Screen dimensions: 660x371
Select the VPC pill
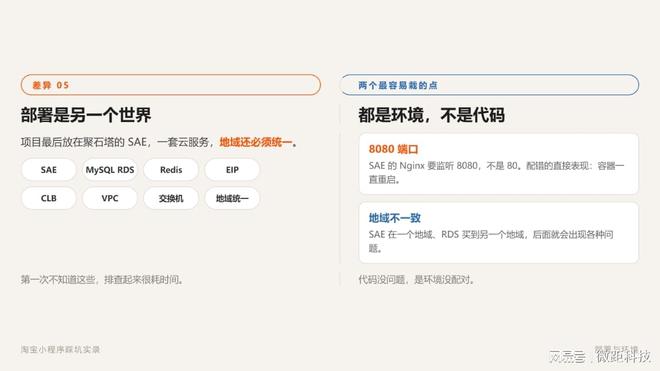click(110, 198)
